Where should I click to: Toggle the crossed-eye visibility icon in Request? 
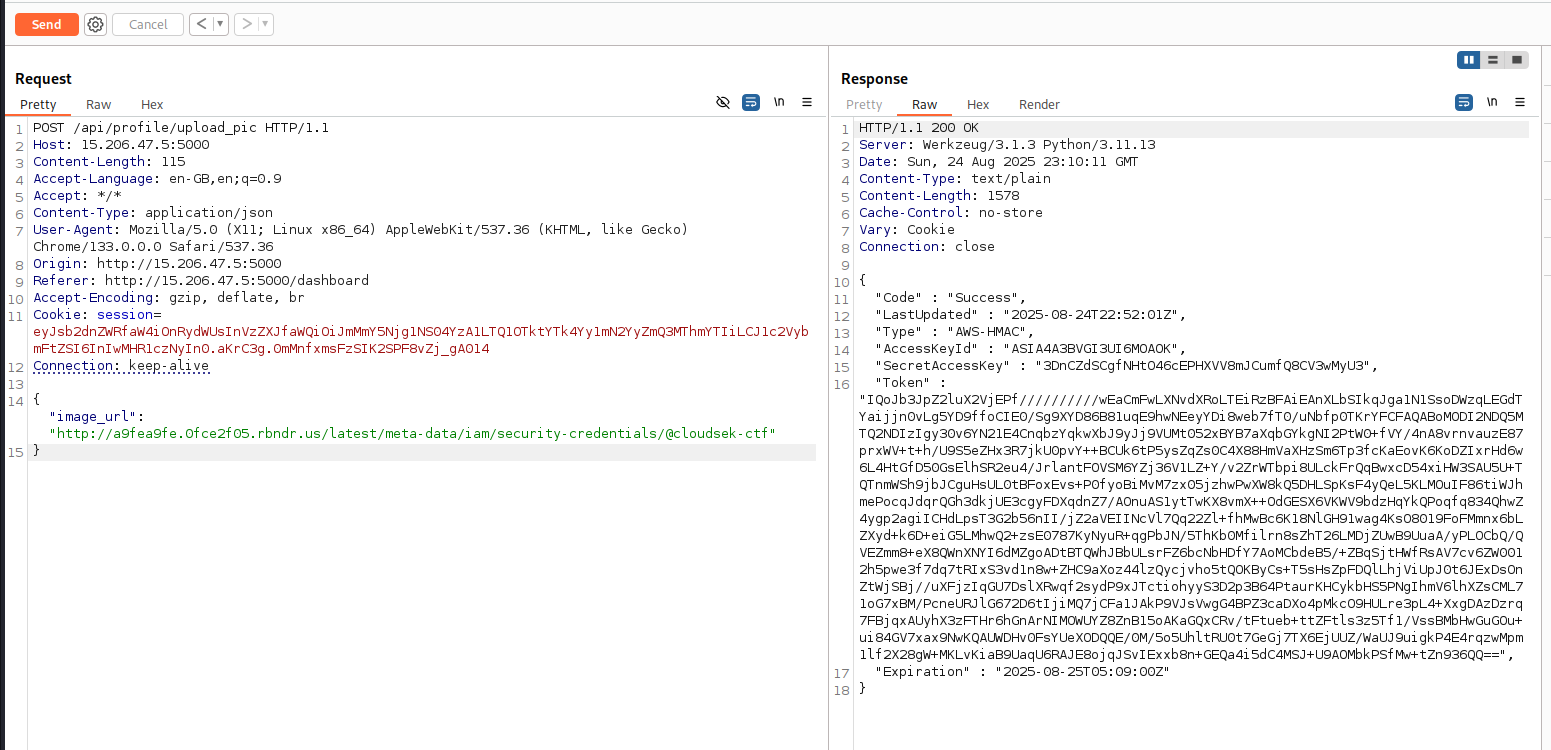pyautogui.click(x=723, y=102)
